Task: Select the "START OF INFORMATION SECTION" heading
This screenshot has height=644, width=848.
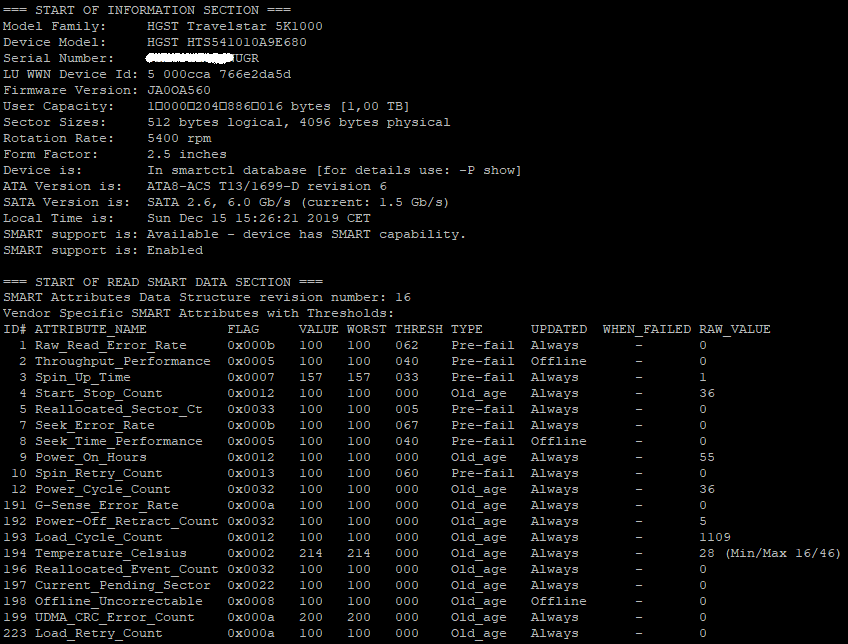Action: [x=147, y=10]
